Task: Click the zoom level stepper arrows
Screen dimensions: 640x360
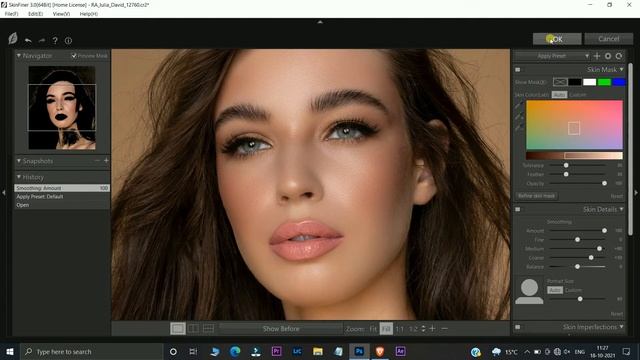Action: point(423,328)
